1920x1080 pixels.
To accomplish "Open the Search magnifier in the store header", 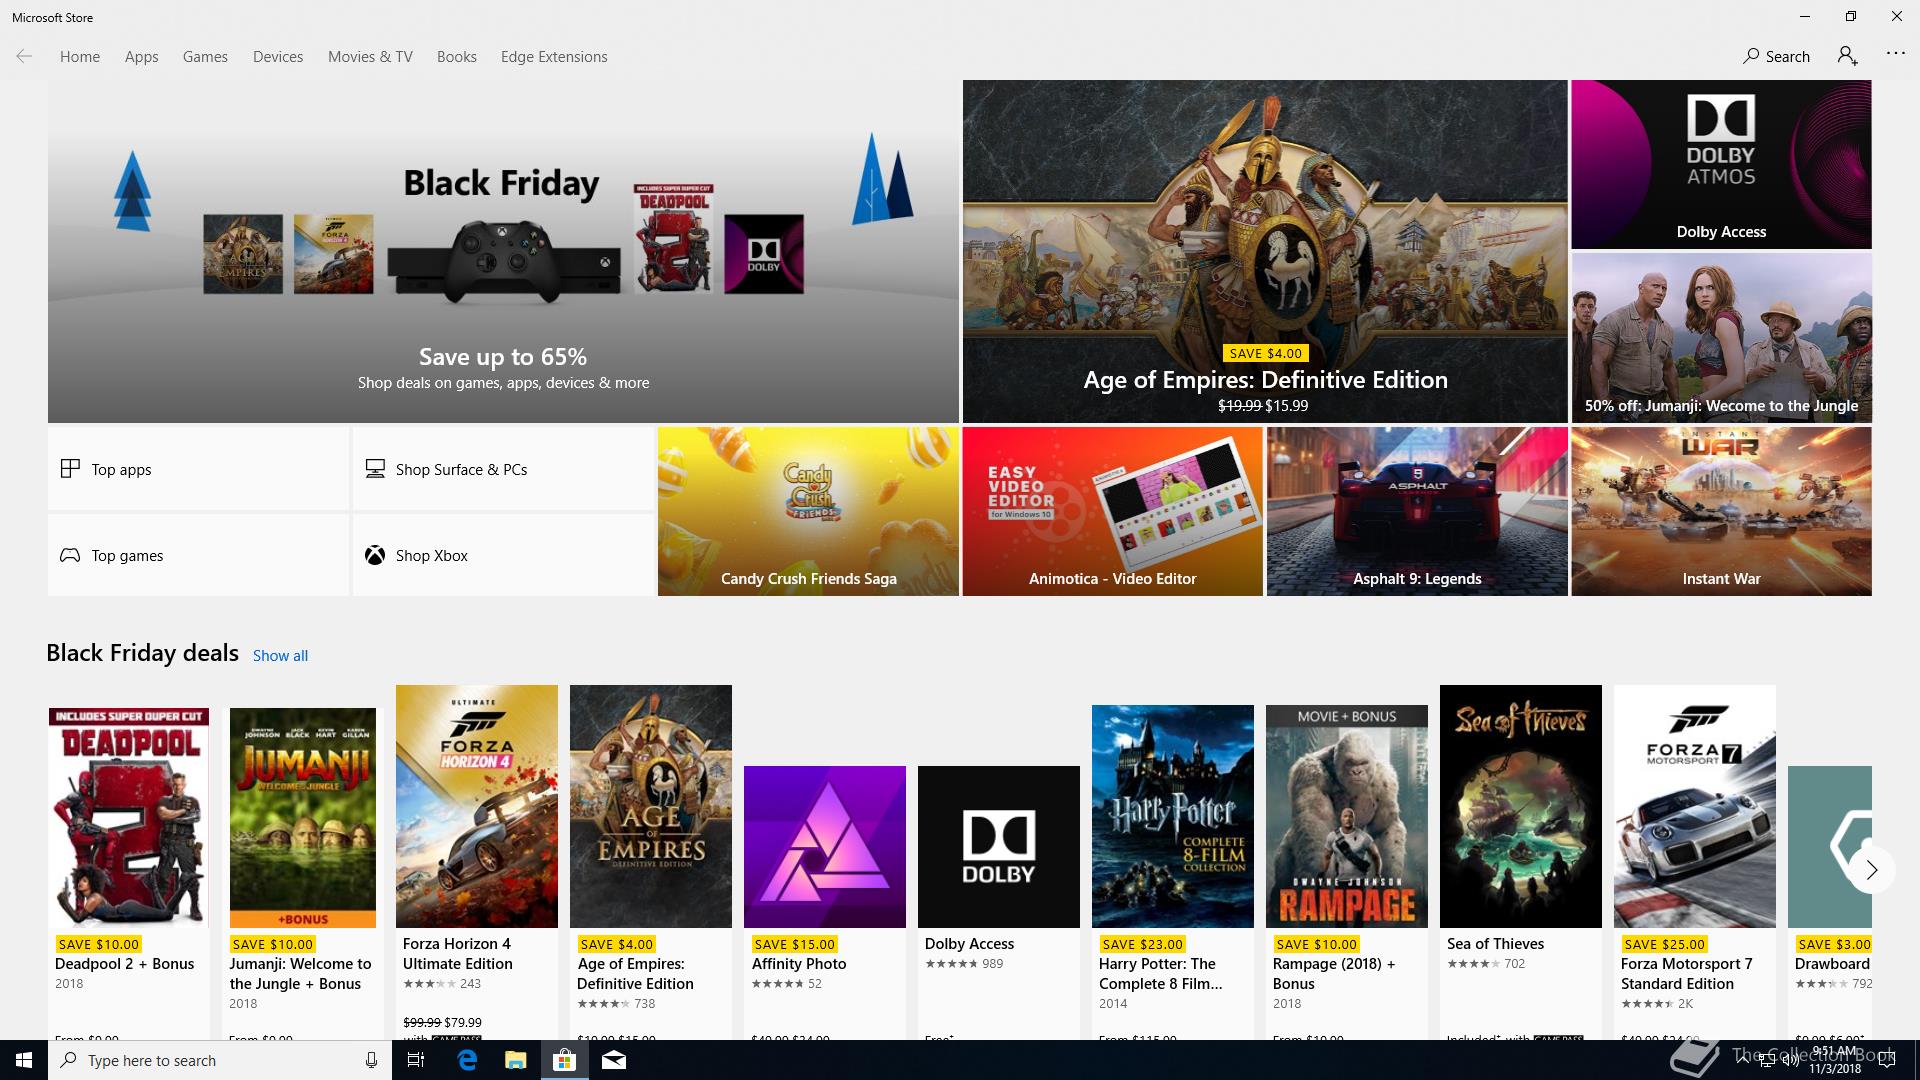I will [x=1751, y=56].
